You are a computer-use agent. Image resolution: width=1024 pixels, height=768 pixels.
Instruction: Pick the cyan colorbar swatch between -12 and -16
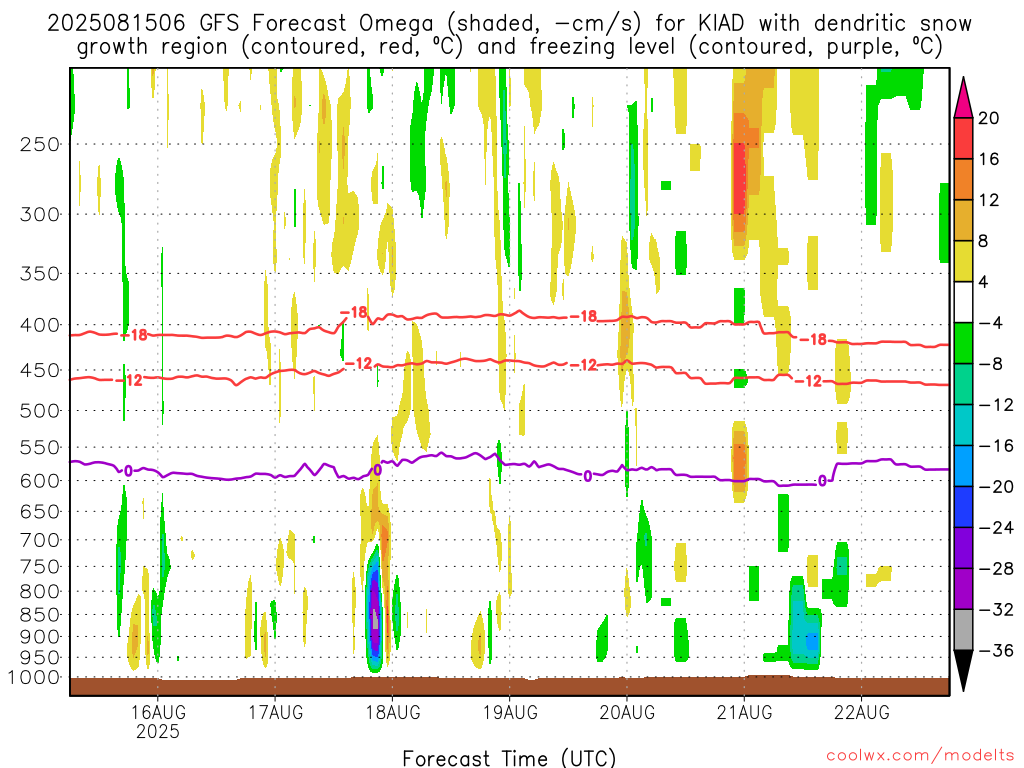click(963, 425)
